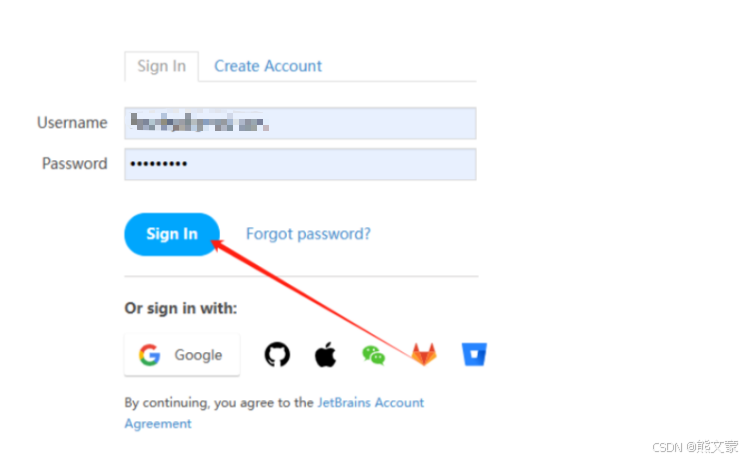Open the Forgot password? link
Screen dimensions: 749x460
pyautogui.click(x=308, y=234)
